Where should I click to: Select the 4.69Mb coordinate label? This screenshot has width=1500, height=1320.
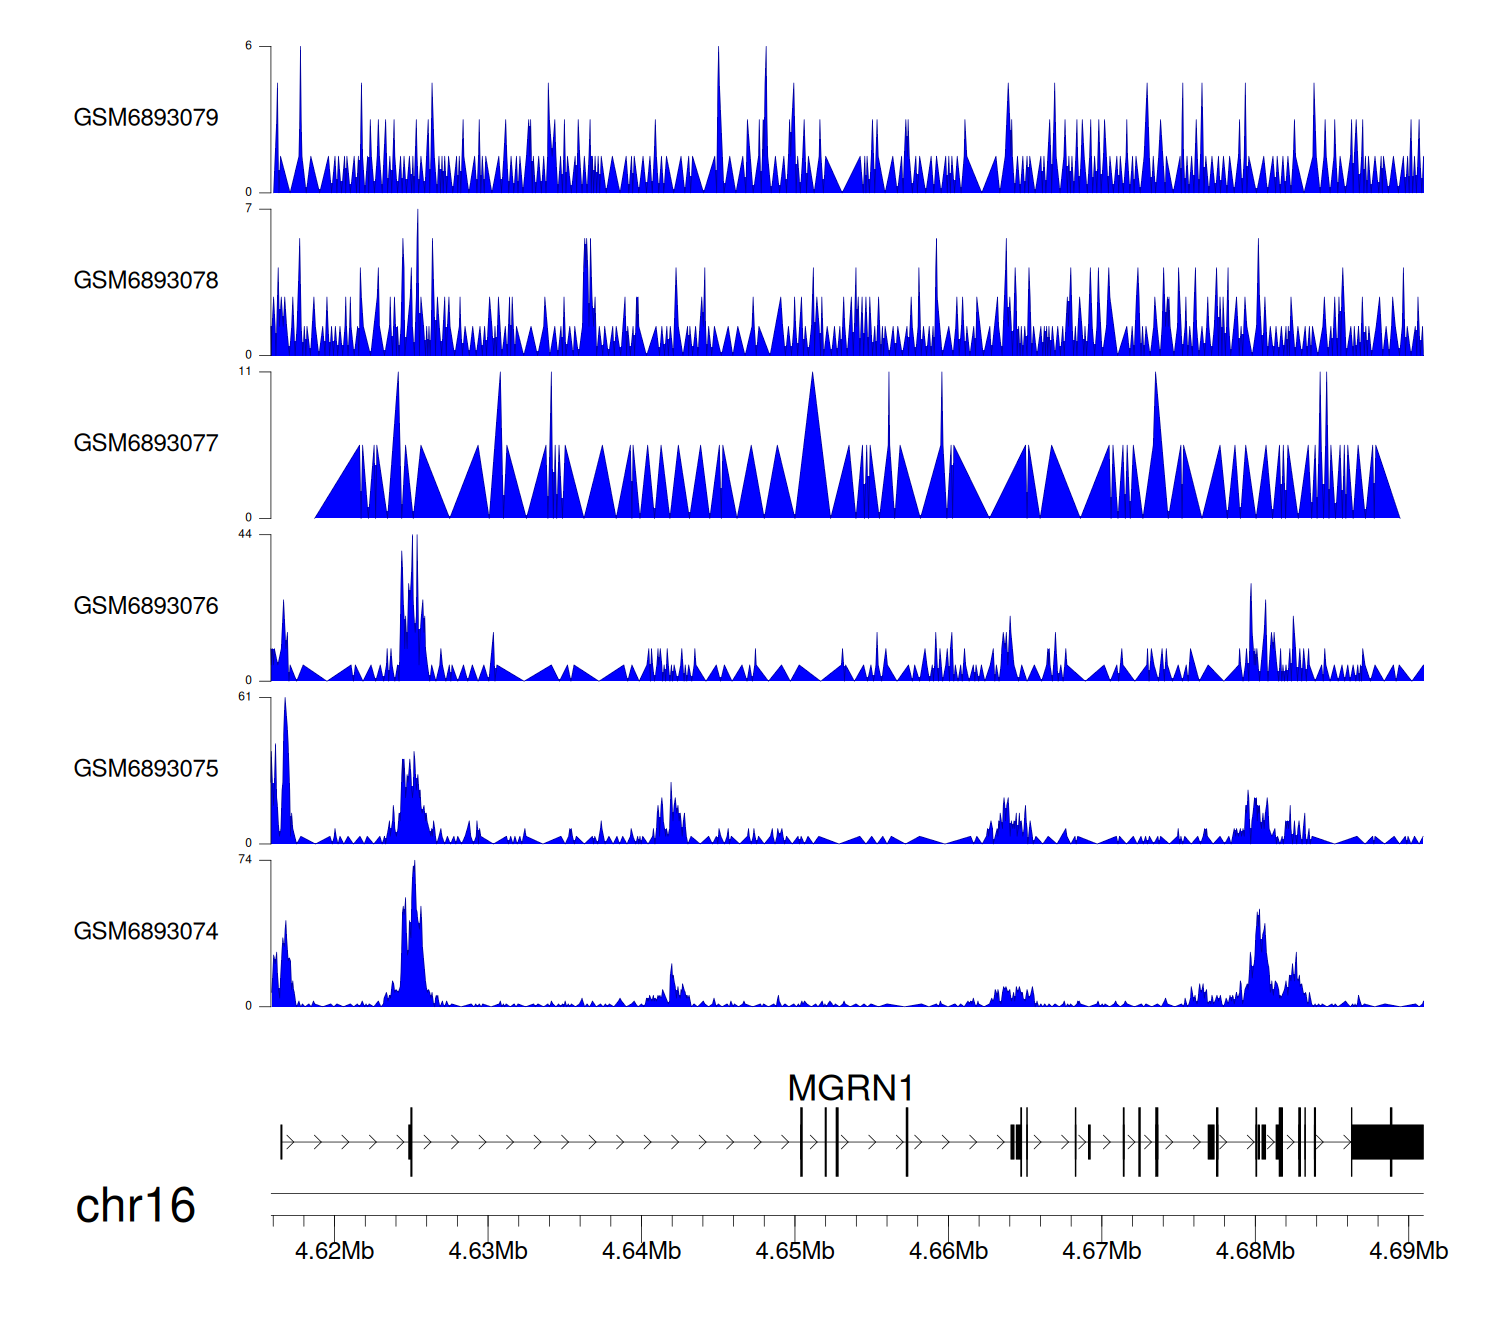(1408, 1252)
